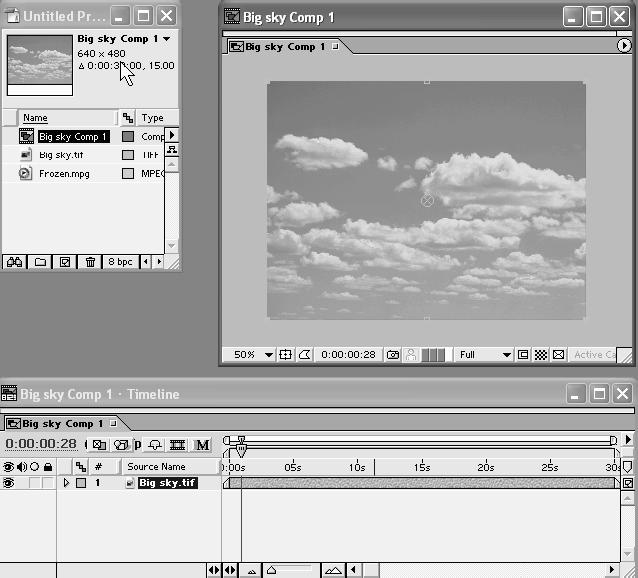Click the region of interest icon
This screenshot has width=638, height=578.
pos(523,355)
